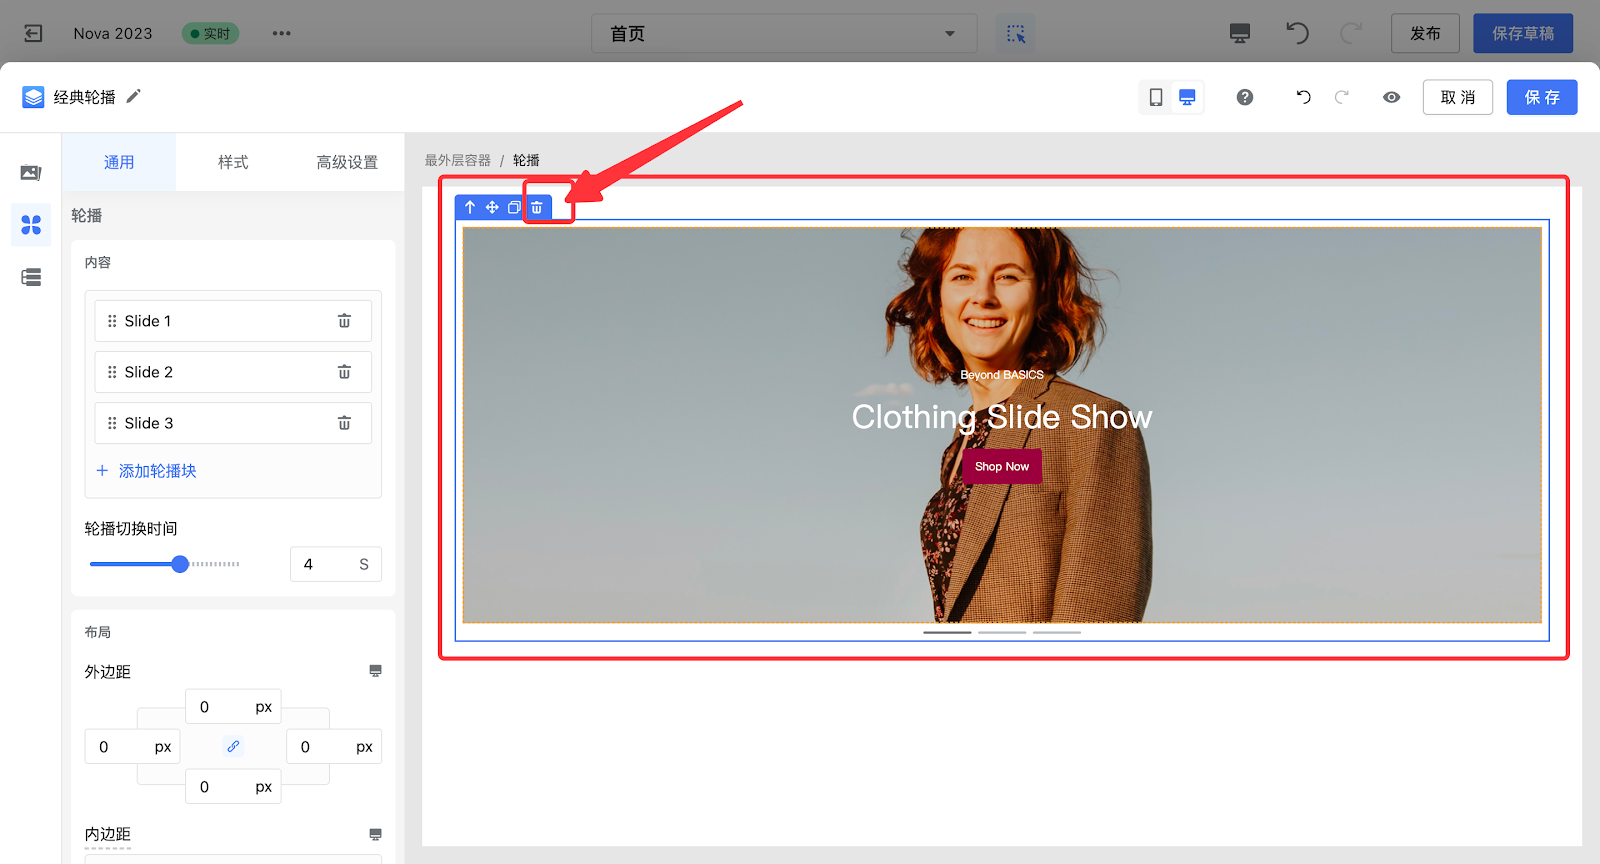The image size is (1600, 864).
Task: Delete the carousel block via trash icon
Action: [537, 207]
